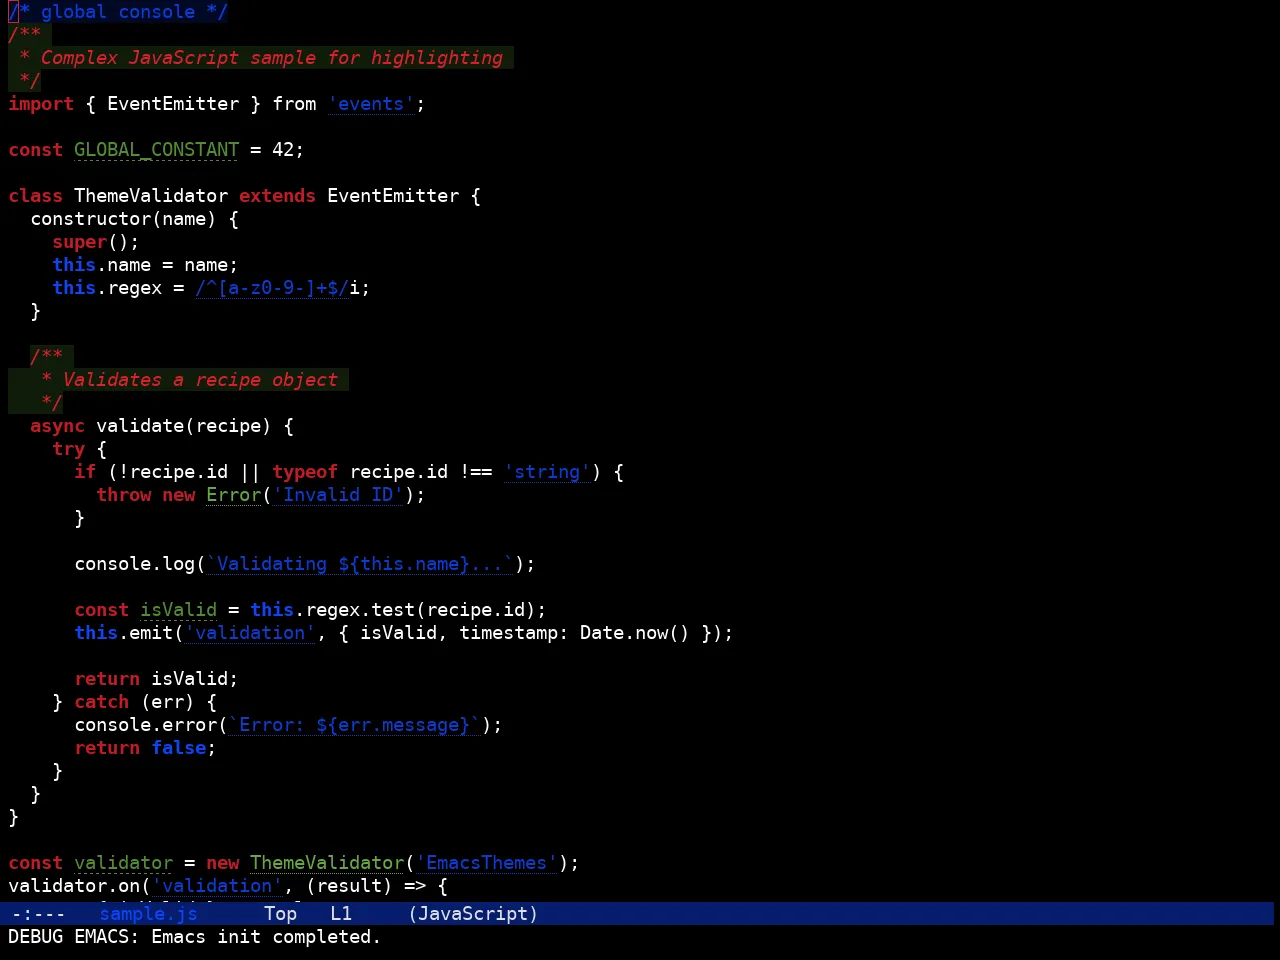Click the 'EmacsThemes' string literal
Screen dimensions: 1280x960
[x=486, y=863]
